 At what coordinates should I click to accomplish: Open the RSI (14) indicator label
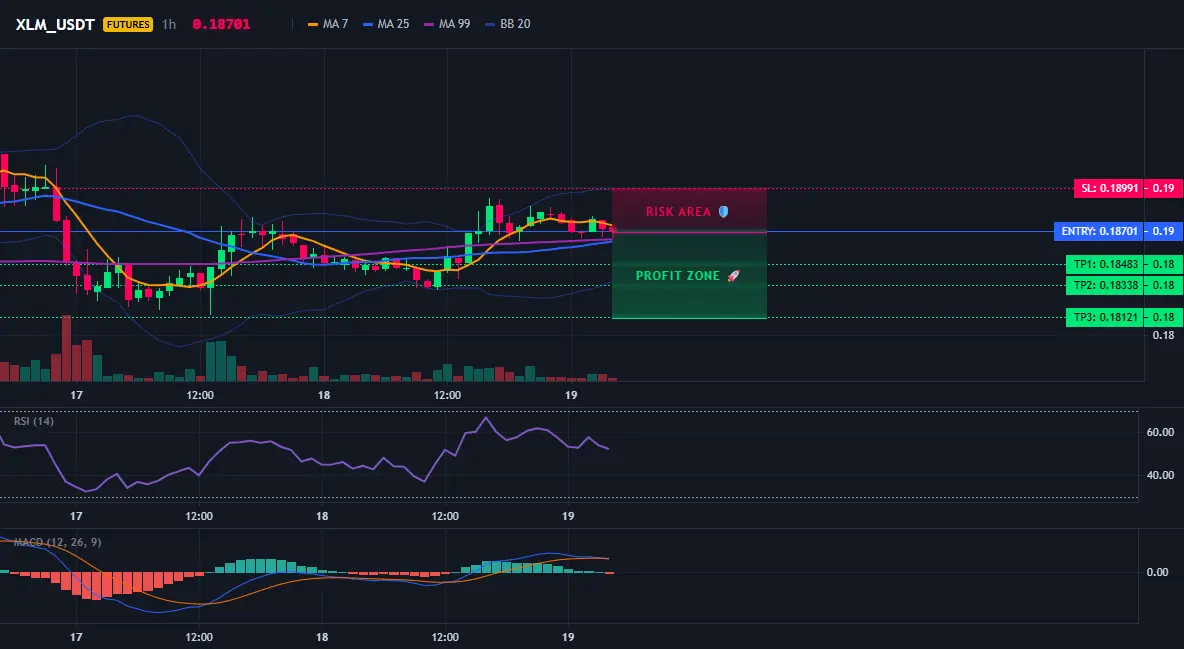coord(34,421)
